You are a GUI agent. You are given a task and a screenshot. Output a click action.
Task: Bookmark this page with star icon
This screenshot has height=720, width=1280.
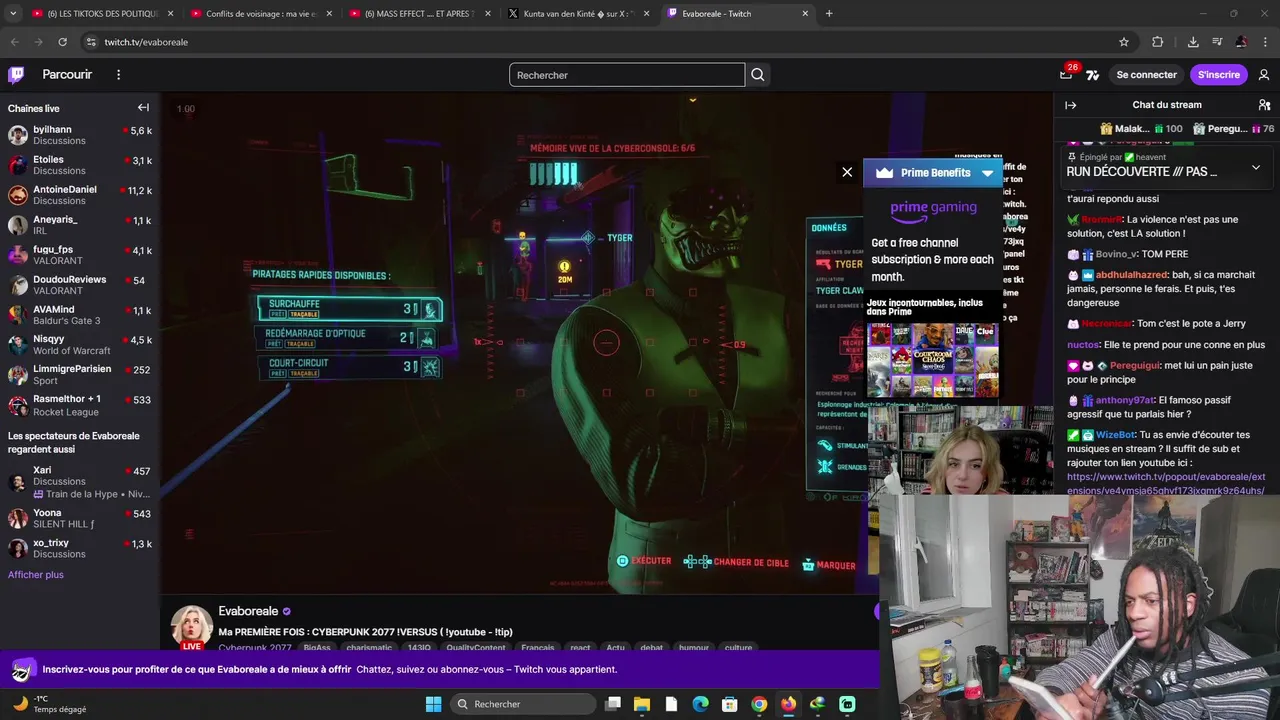point(1124,42)
